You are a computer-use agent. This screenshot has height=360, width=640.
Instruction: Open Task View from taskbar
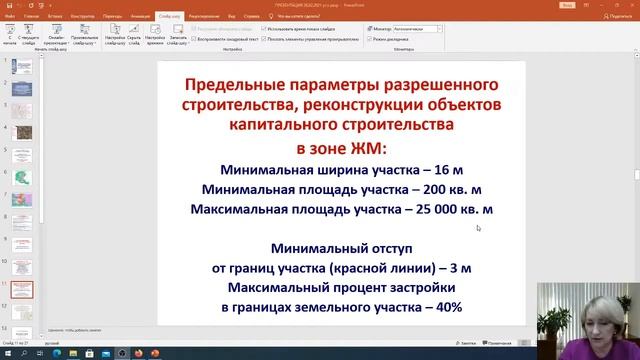point(40,353)
